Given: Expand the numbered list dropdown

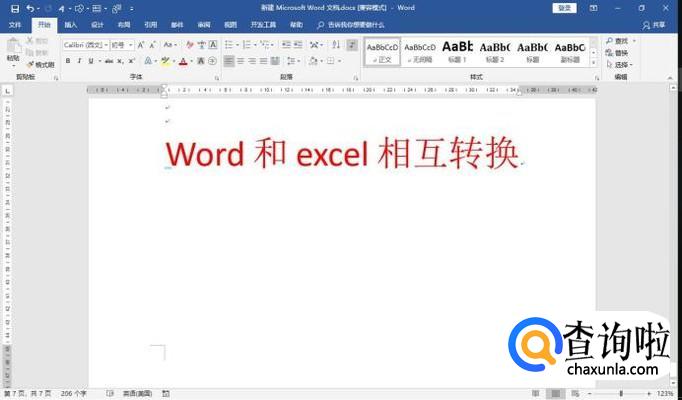Looking at the screenshot, I should pos(255,45).
